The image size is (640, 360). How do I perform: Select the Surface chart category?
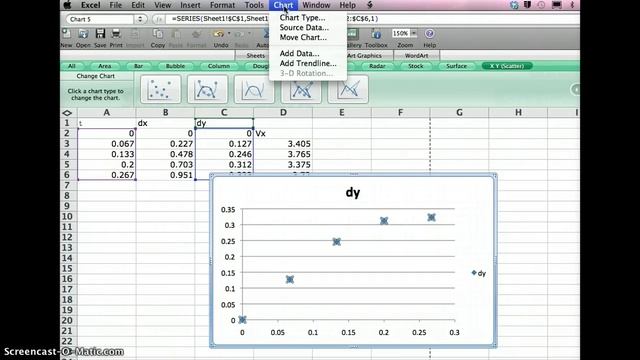(456, 66)
